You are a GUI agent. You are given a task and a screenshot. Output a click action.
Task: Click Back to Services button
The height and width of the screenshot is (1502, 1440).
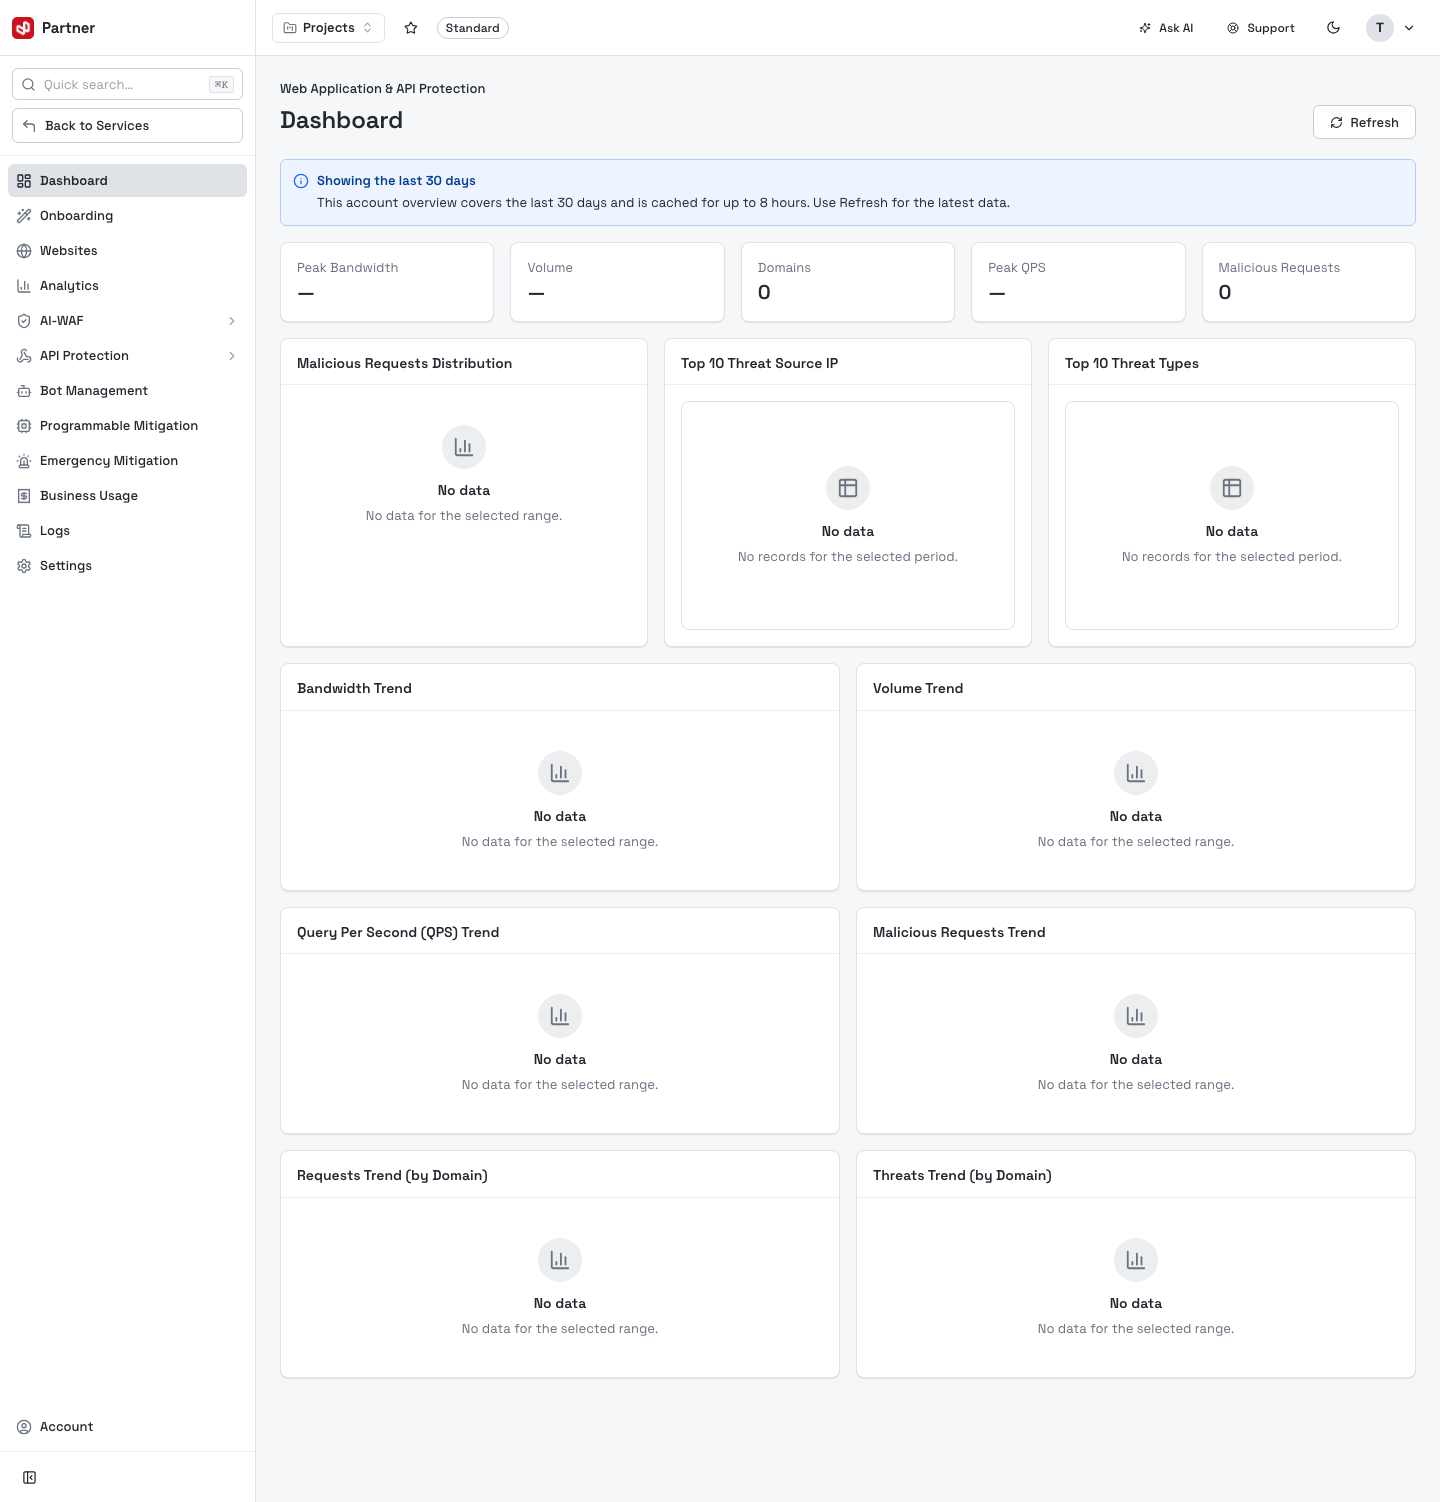pyautogui.click(x=127, y=125)
